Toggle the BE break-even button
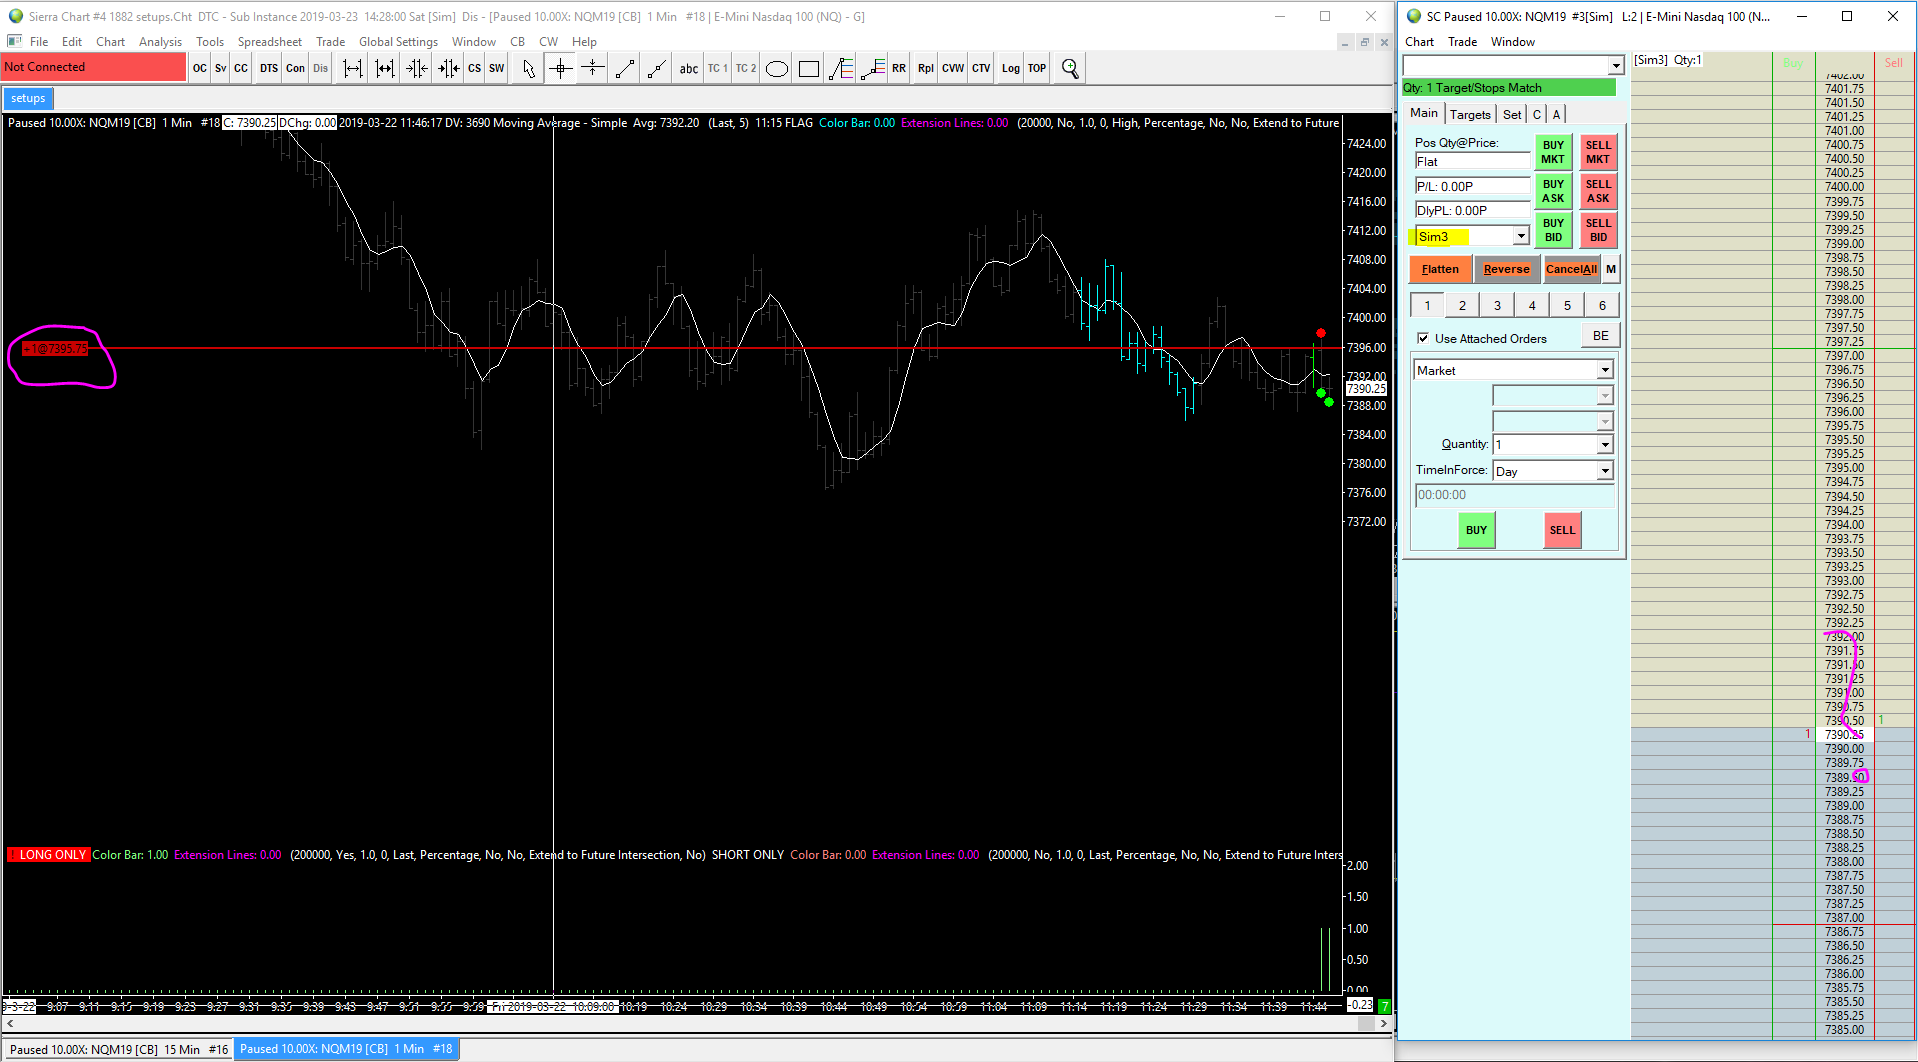 pyautogui.click(x=1600, y=336)
